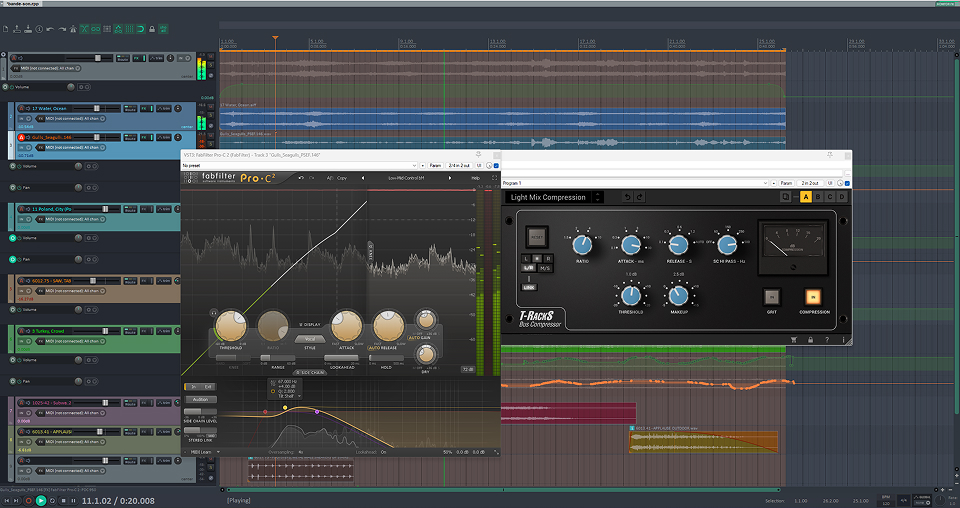The image size is (960, 508).
Task: Toggle grid lines icon in toolbar
Action: tap(129, 29)
